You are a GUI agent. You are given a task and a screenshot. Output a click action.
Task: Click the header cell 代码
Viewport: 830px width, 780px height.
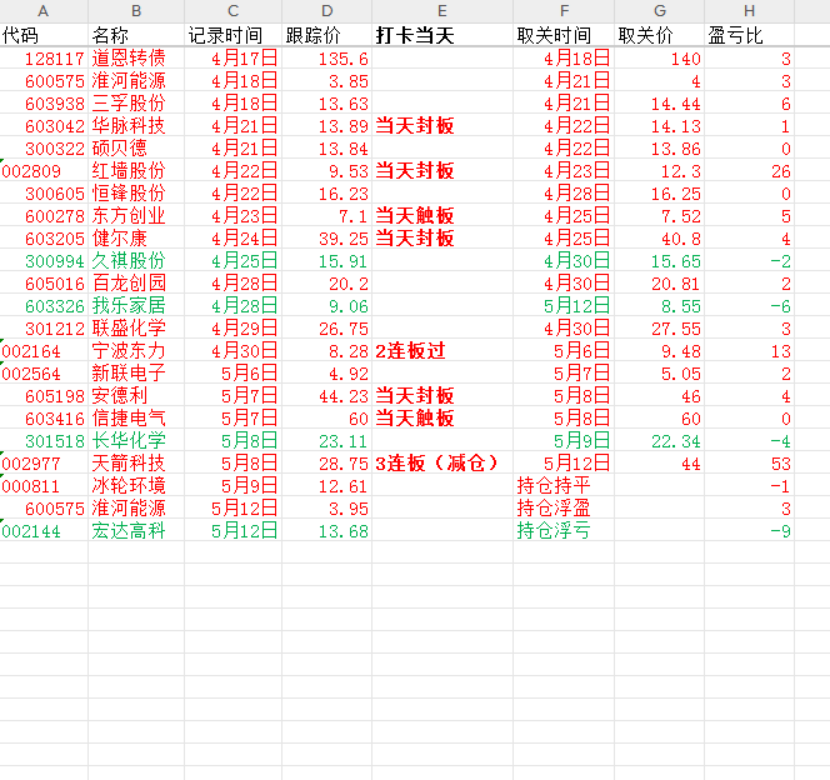coord(44,35)
